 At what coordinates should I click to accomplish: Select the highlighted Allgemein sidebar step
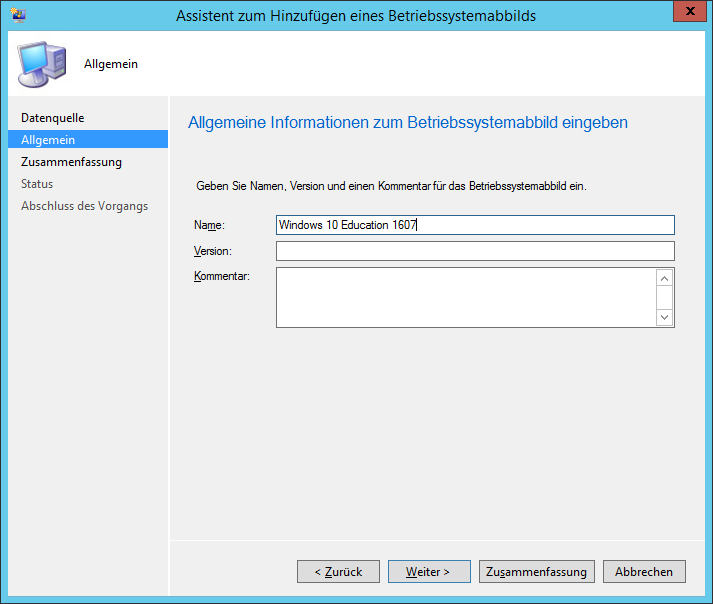click(x=48, y=140)
